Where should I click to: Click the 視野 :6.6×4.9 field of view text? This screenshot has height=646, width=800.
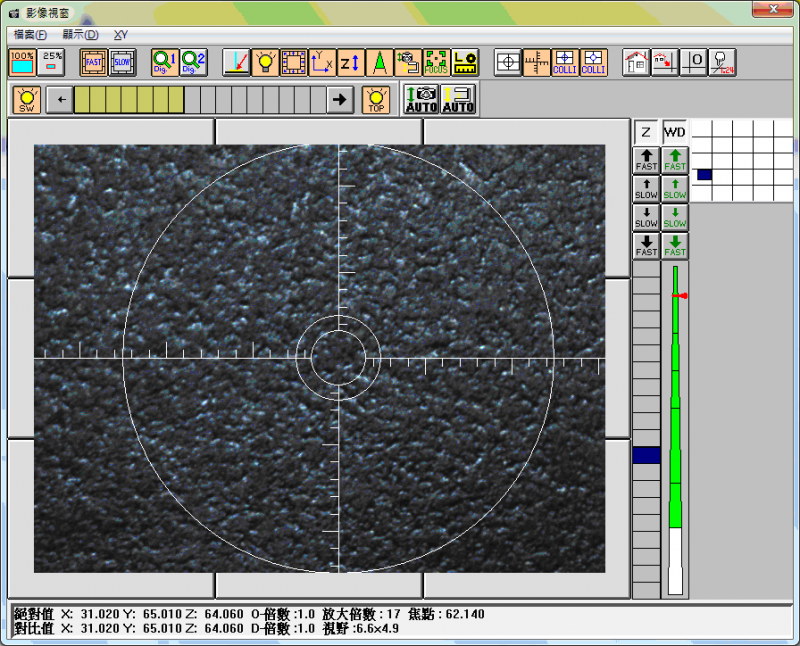pyautogui.click(x=360, y=629)
